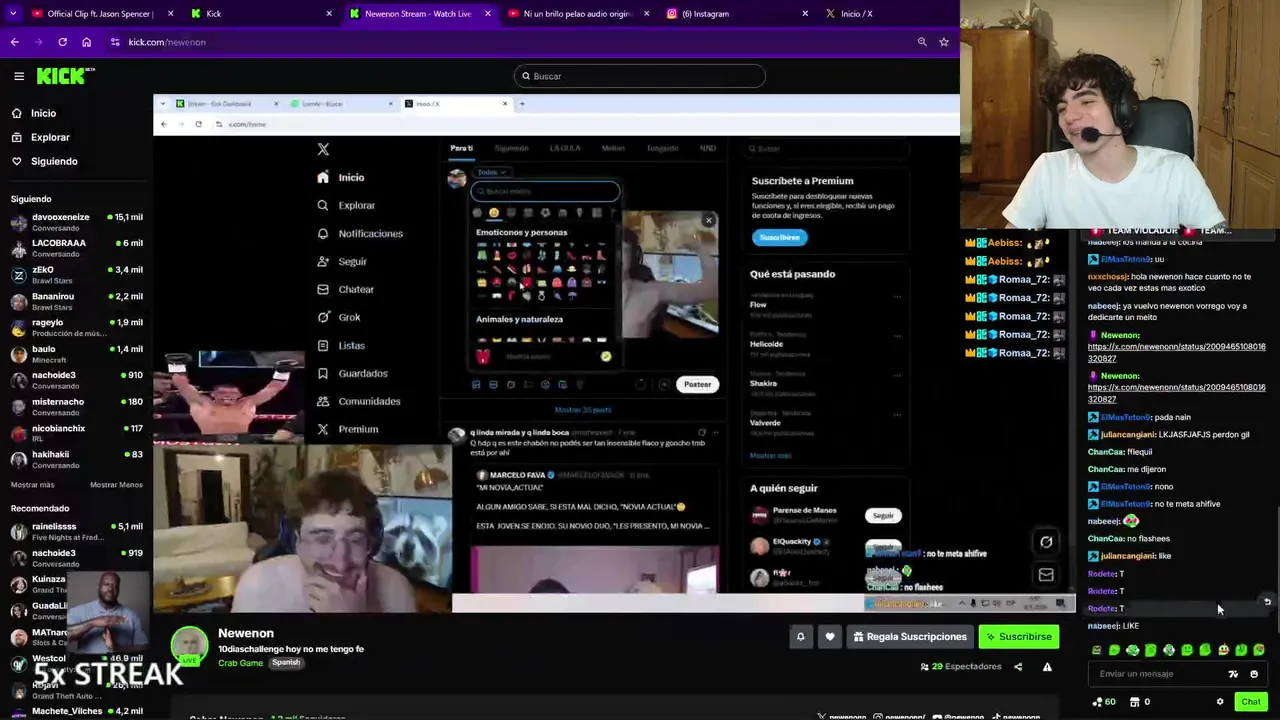Open Machete_Vilches recommended channel

77,711
